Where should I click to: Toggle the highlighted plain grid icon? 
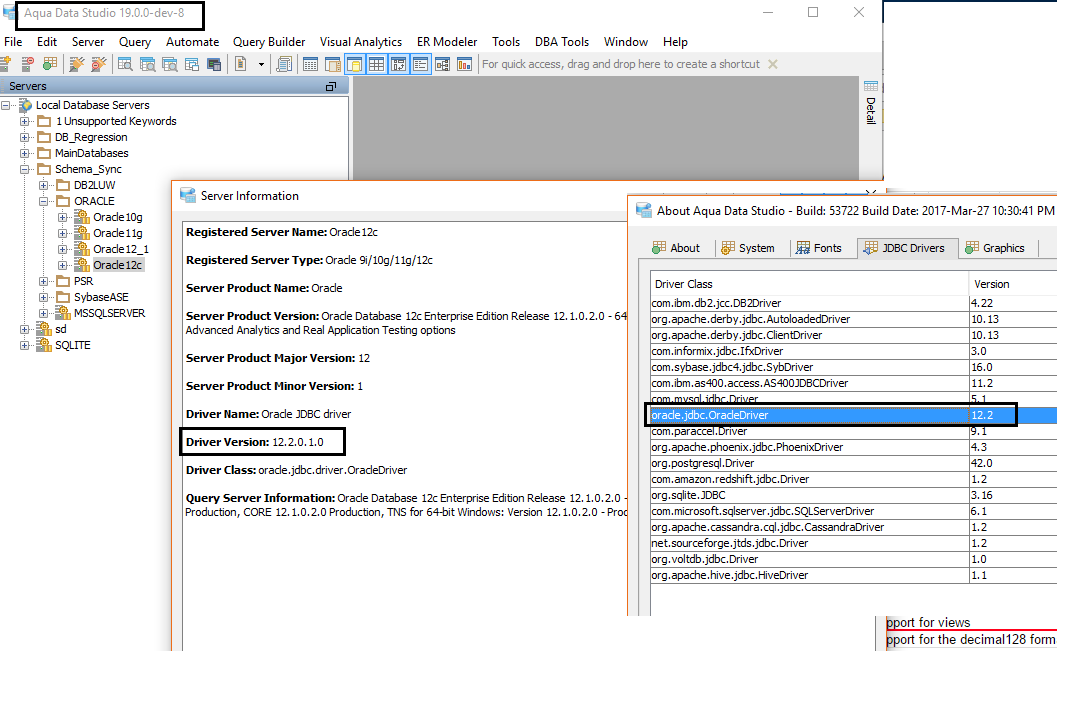[376, 64]
